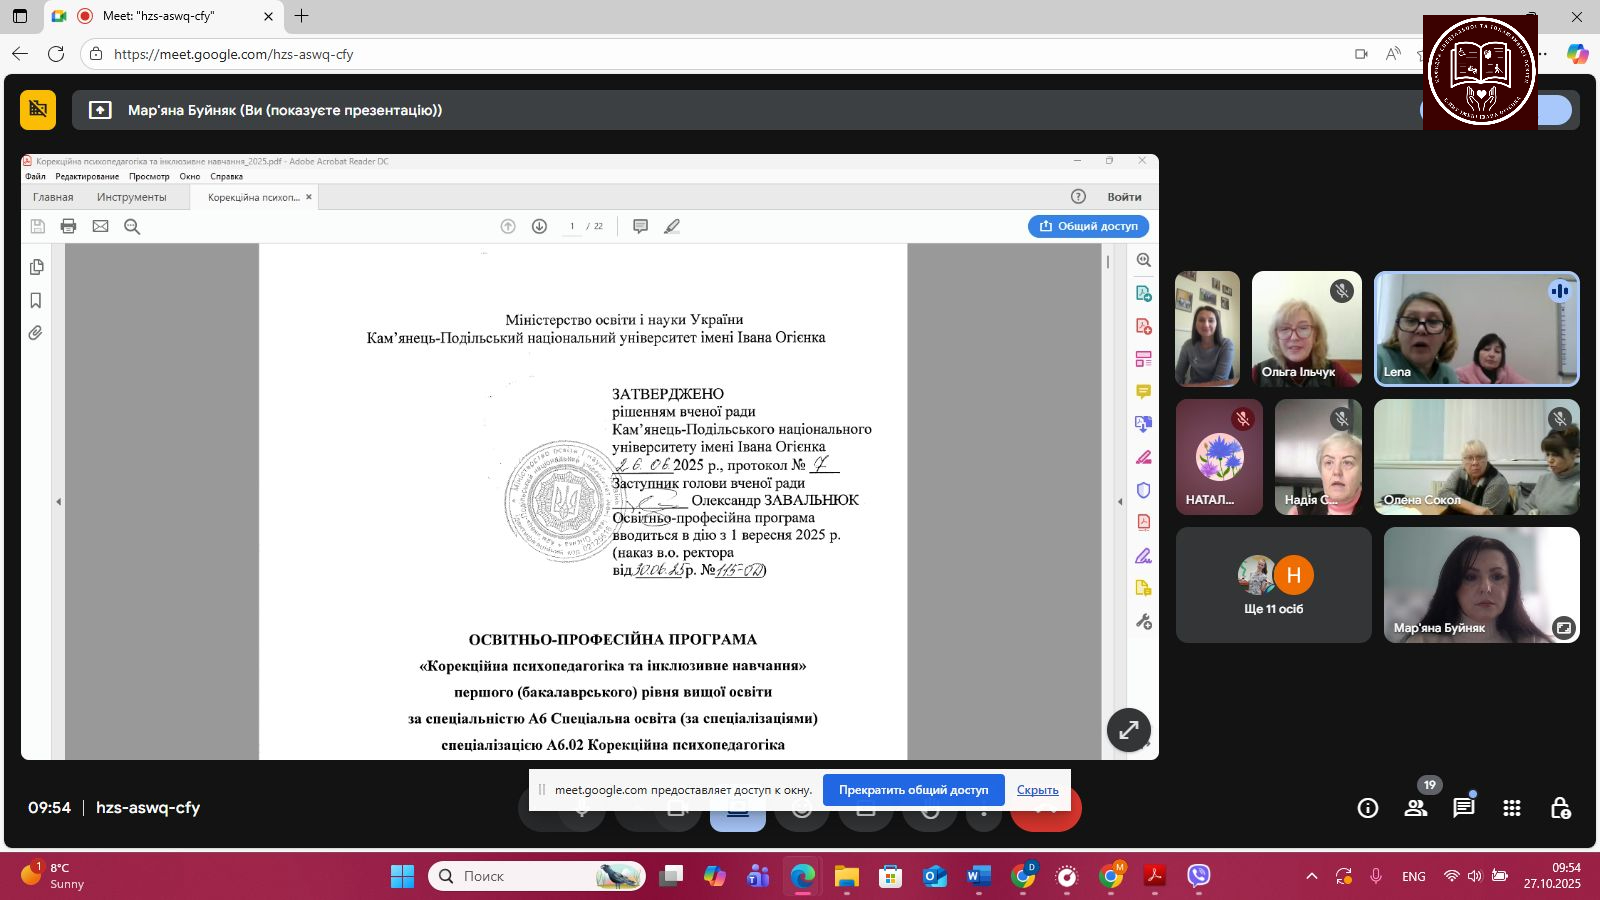This screenshot has width=1600, height=900.
Task: Click the Ще 11 осіб participants tile
Action: 1273,585
